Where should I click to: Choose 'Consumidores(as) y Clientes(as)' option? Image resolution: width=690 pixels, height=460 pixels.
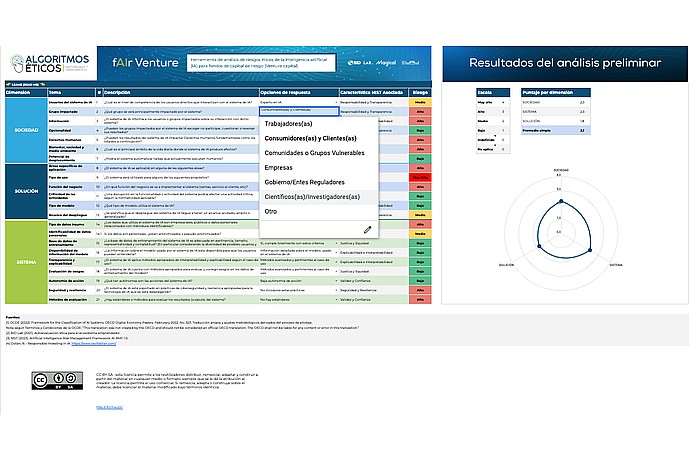(x=319, y=138)
